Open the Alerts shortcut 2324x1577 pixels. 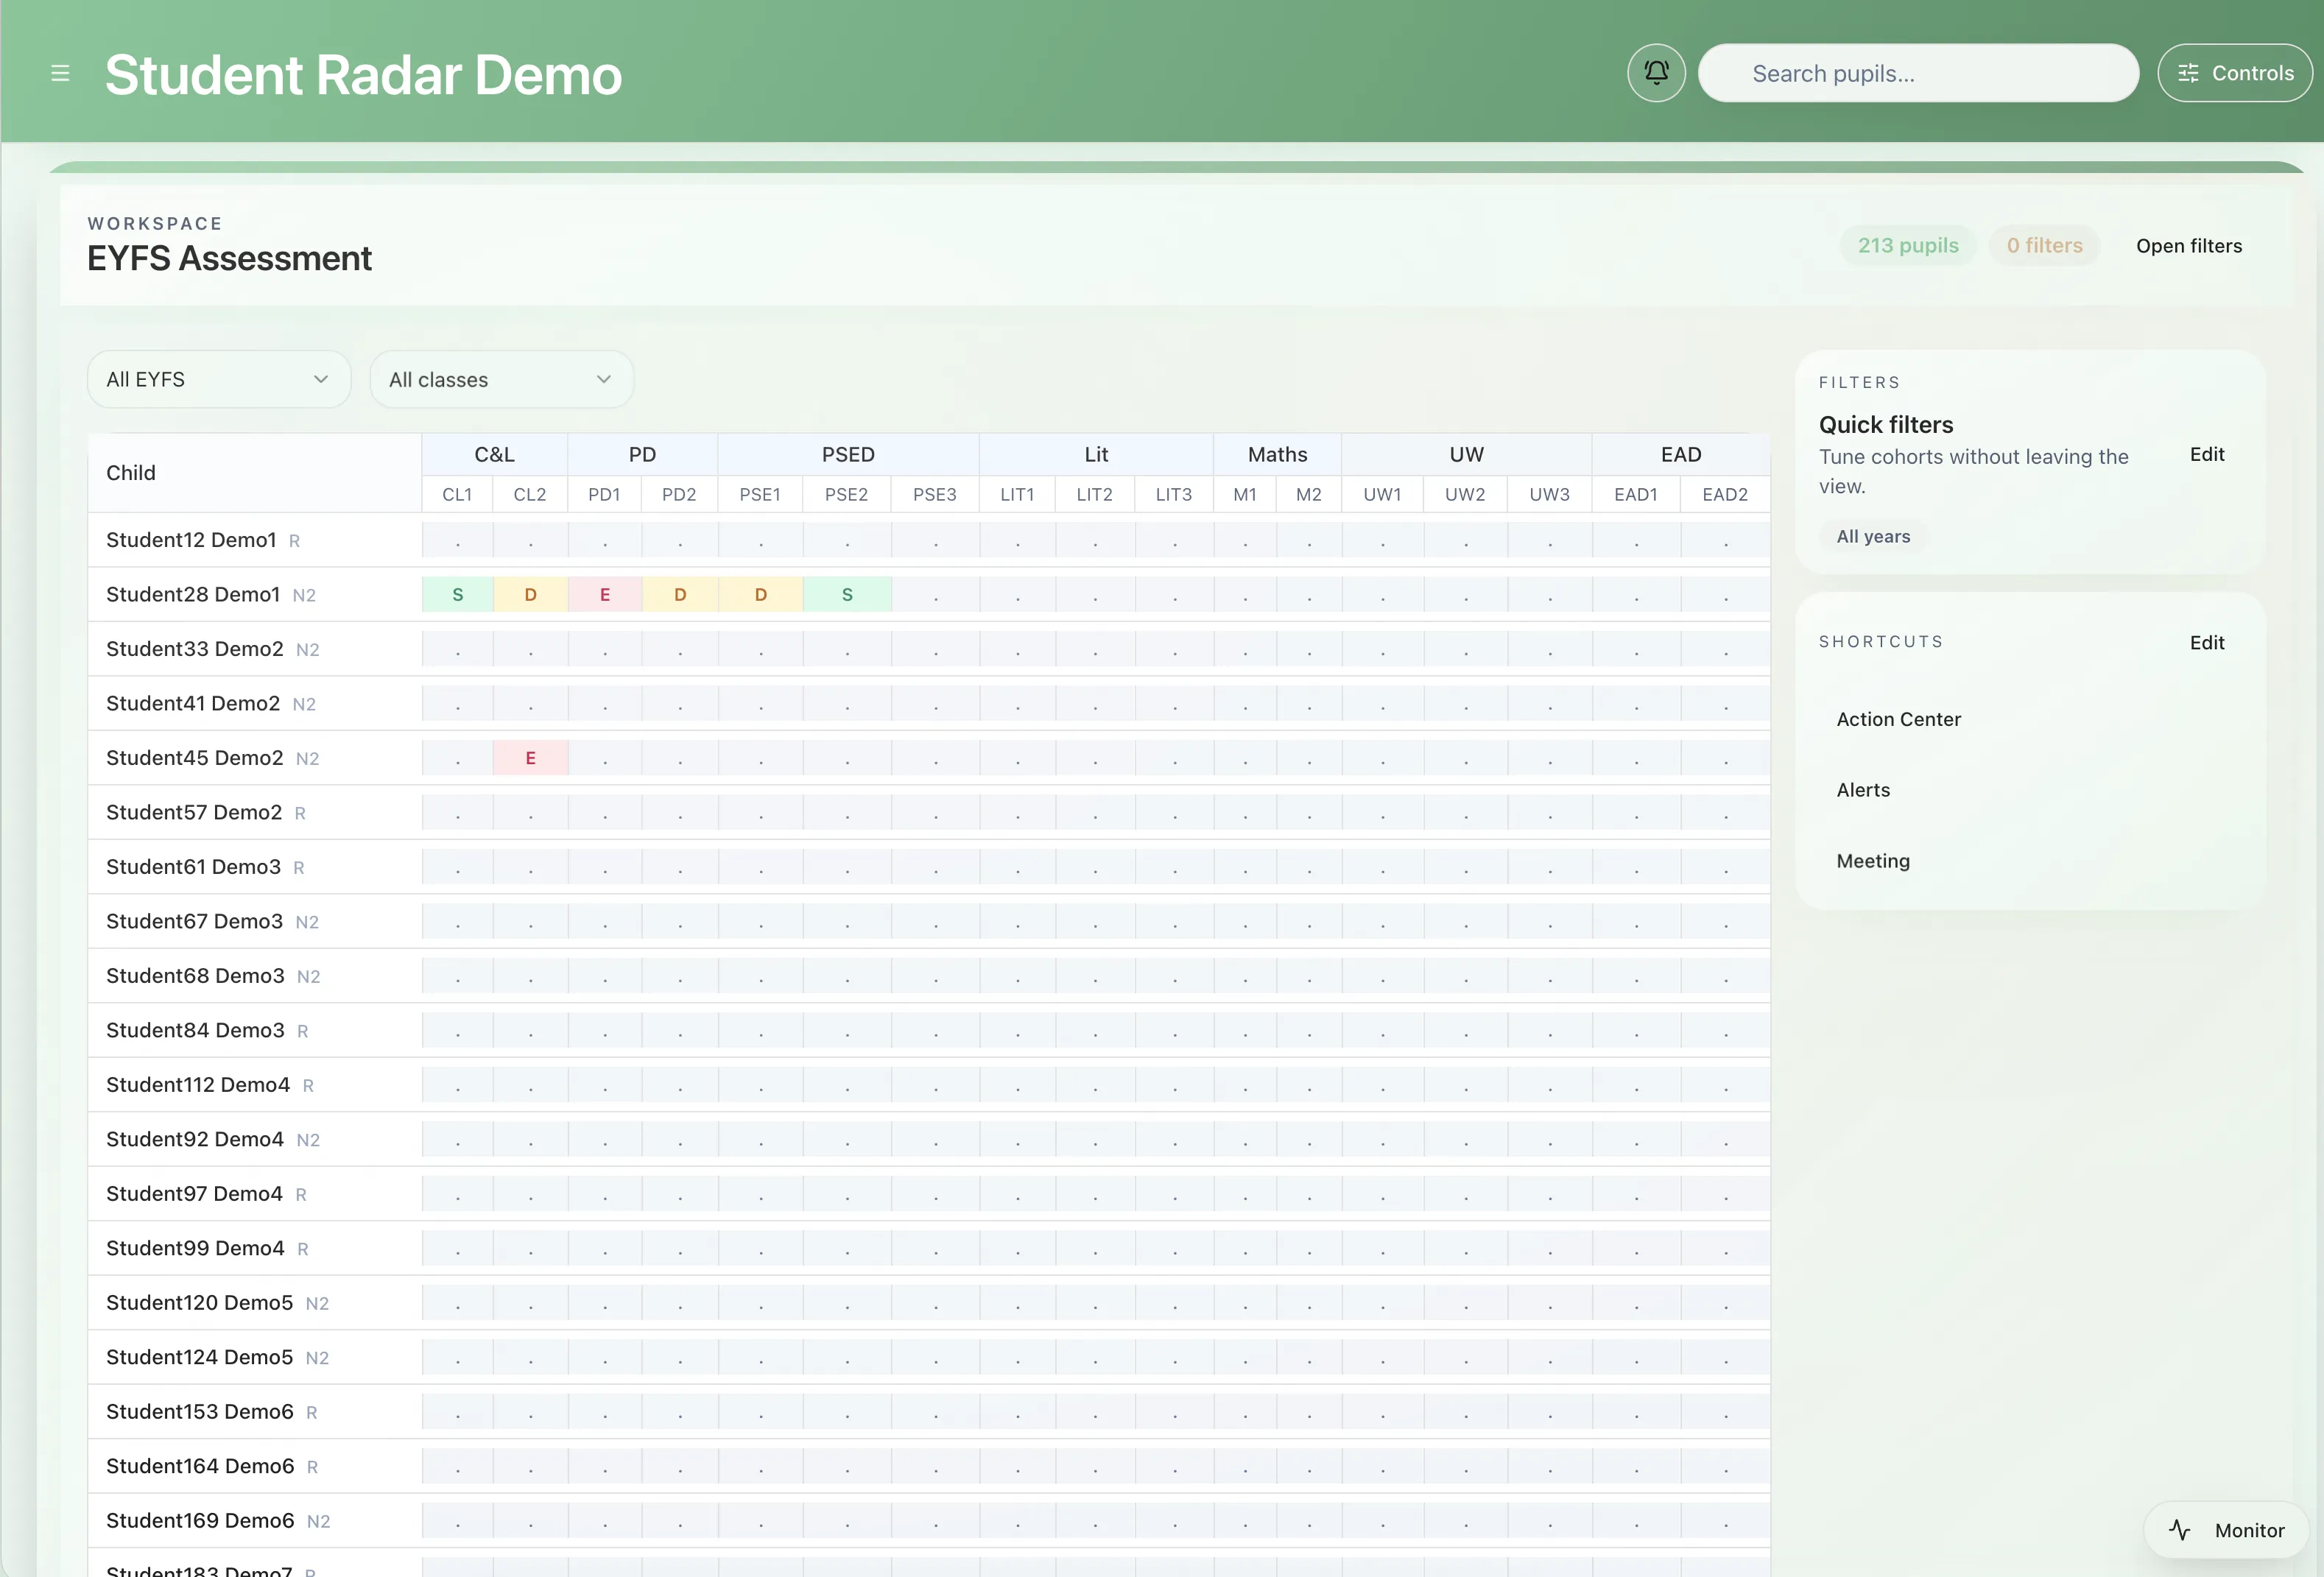(1863, 790)
